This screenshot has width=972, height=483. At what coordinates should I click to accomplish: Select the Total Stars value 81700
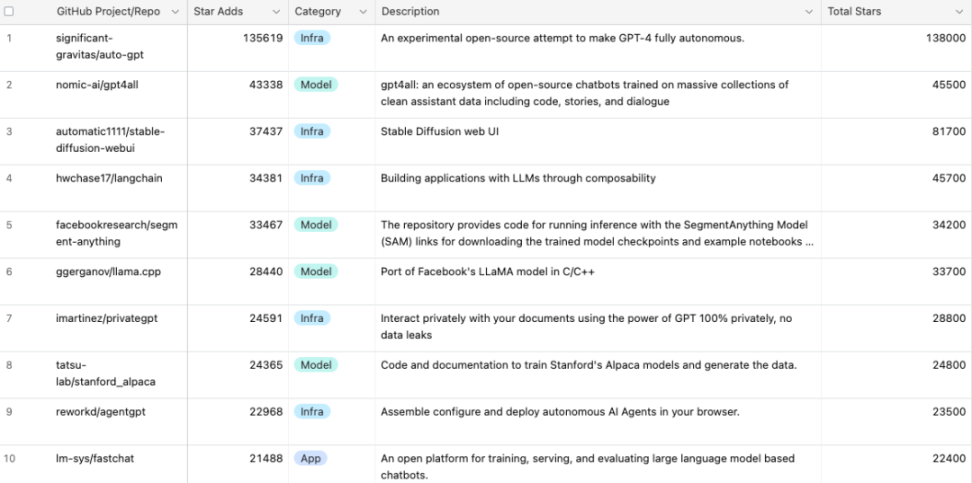(x=948, y=131)
